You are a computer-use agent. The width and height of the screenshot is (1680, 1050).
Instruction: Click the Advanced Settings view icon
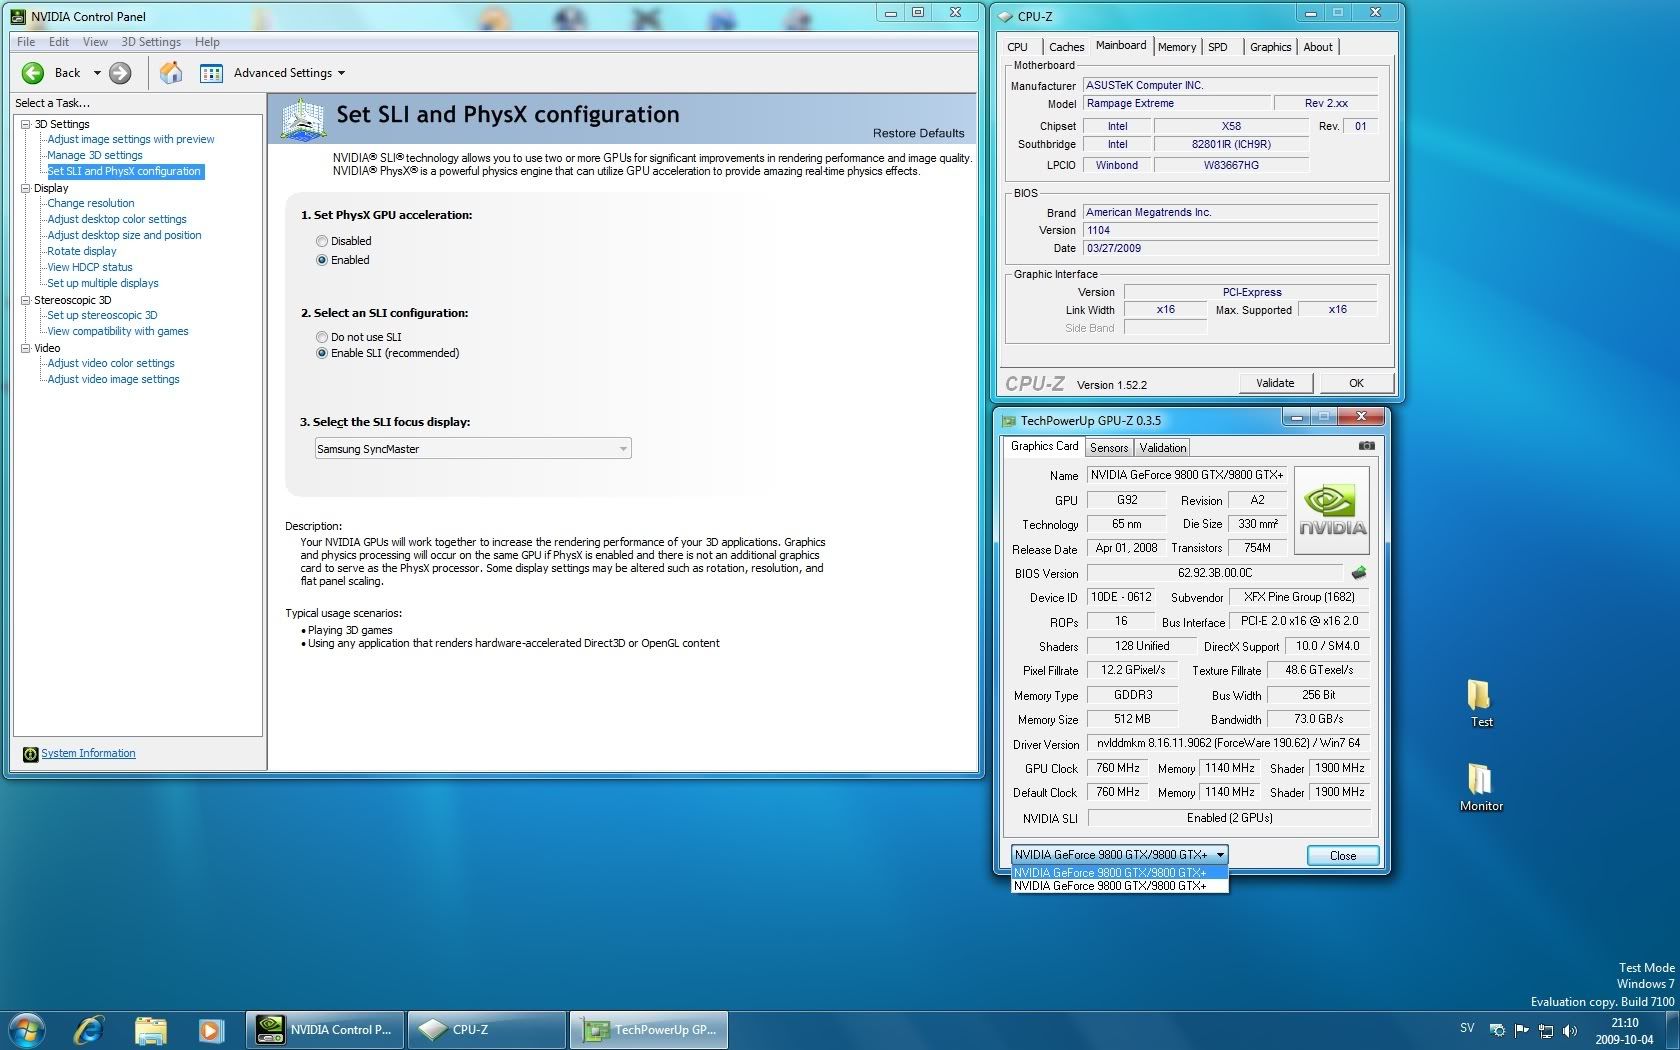tap(211, 73)
